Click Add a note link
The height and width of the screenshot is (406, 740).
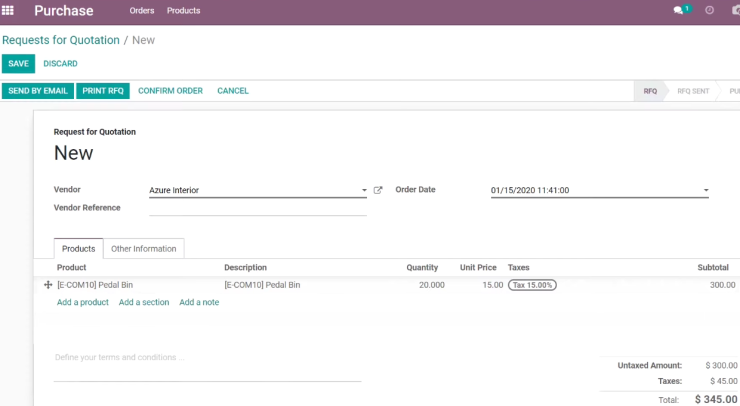coord(199,302)
